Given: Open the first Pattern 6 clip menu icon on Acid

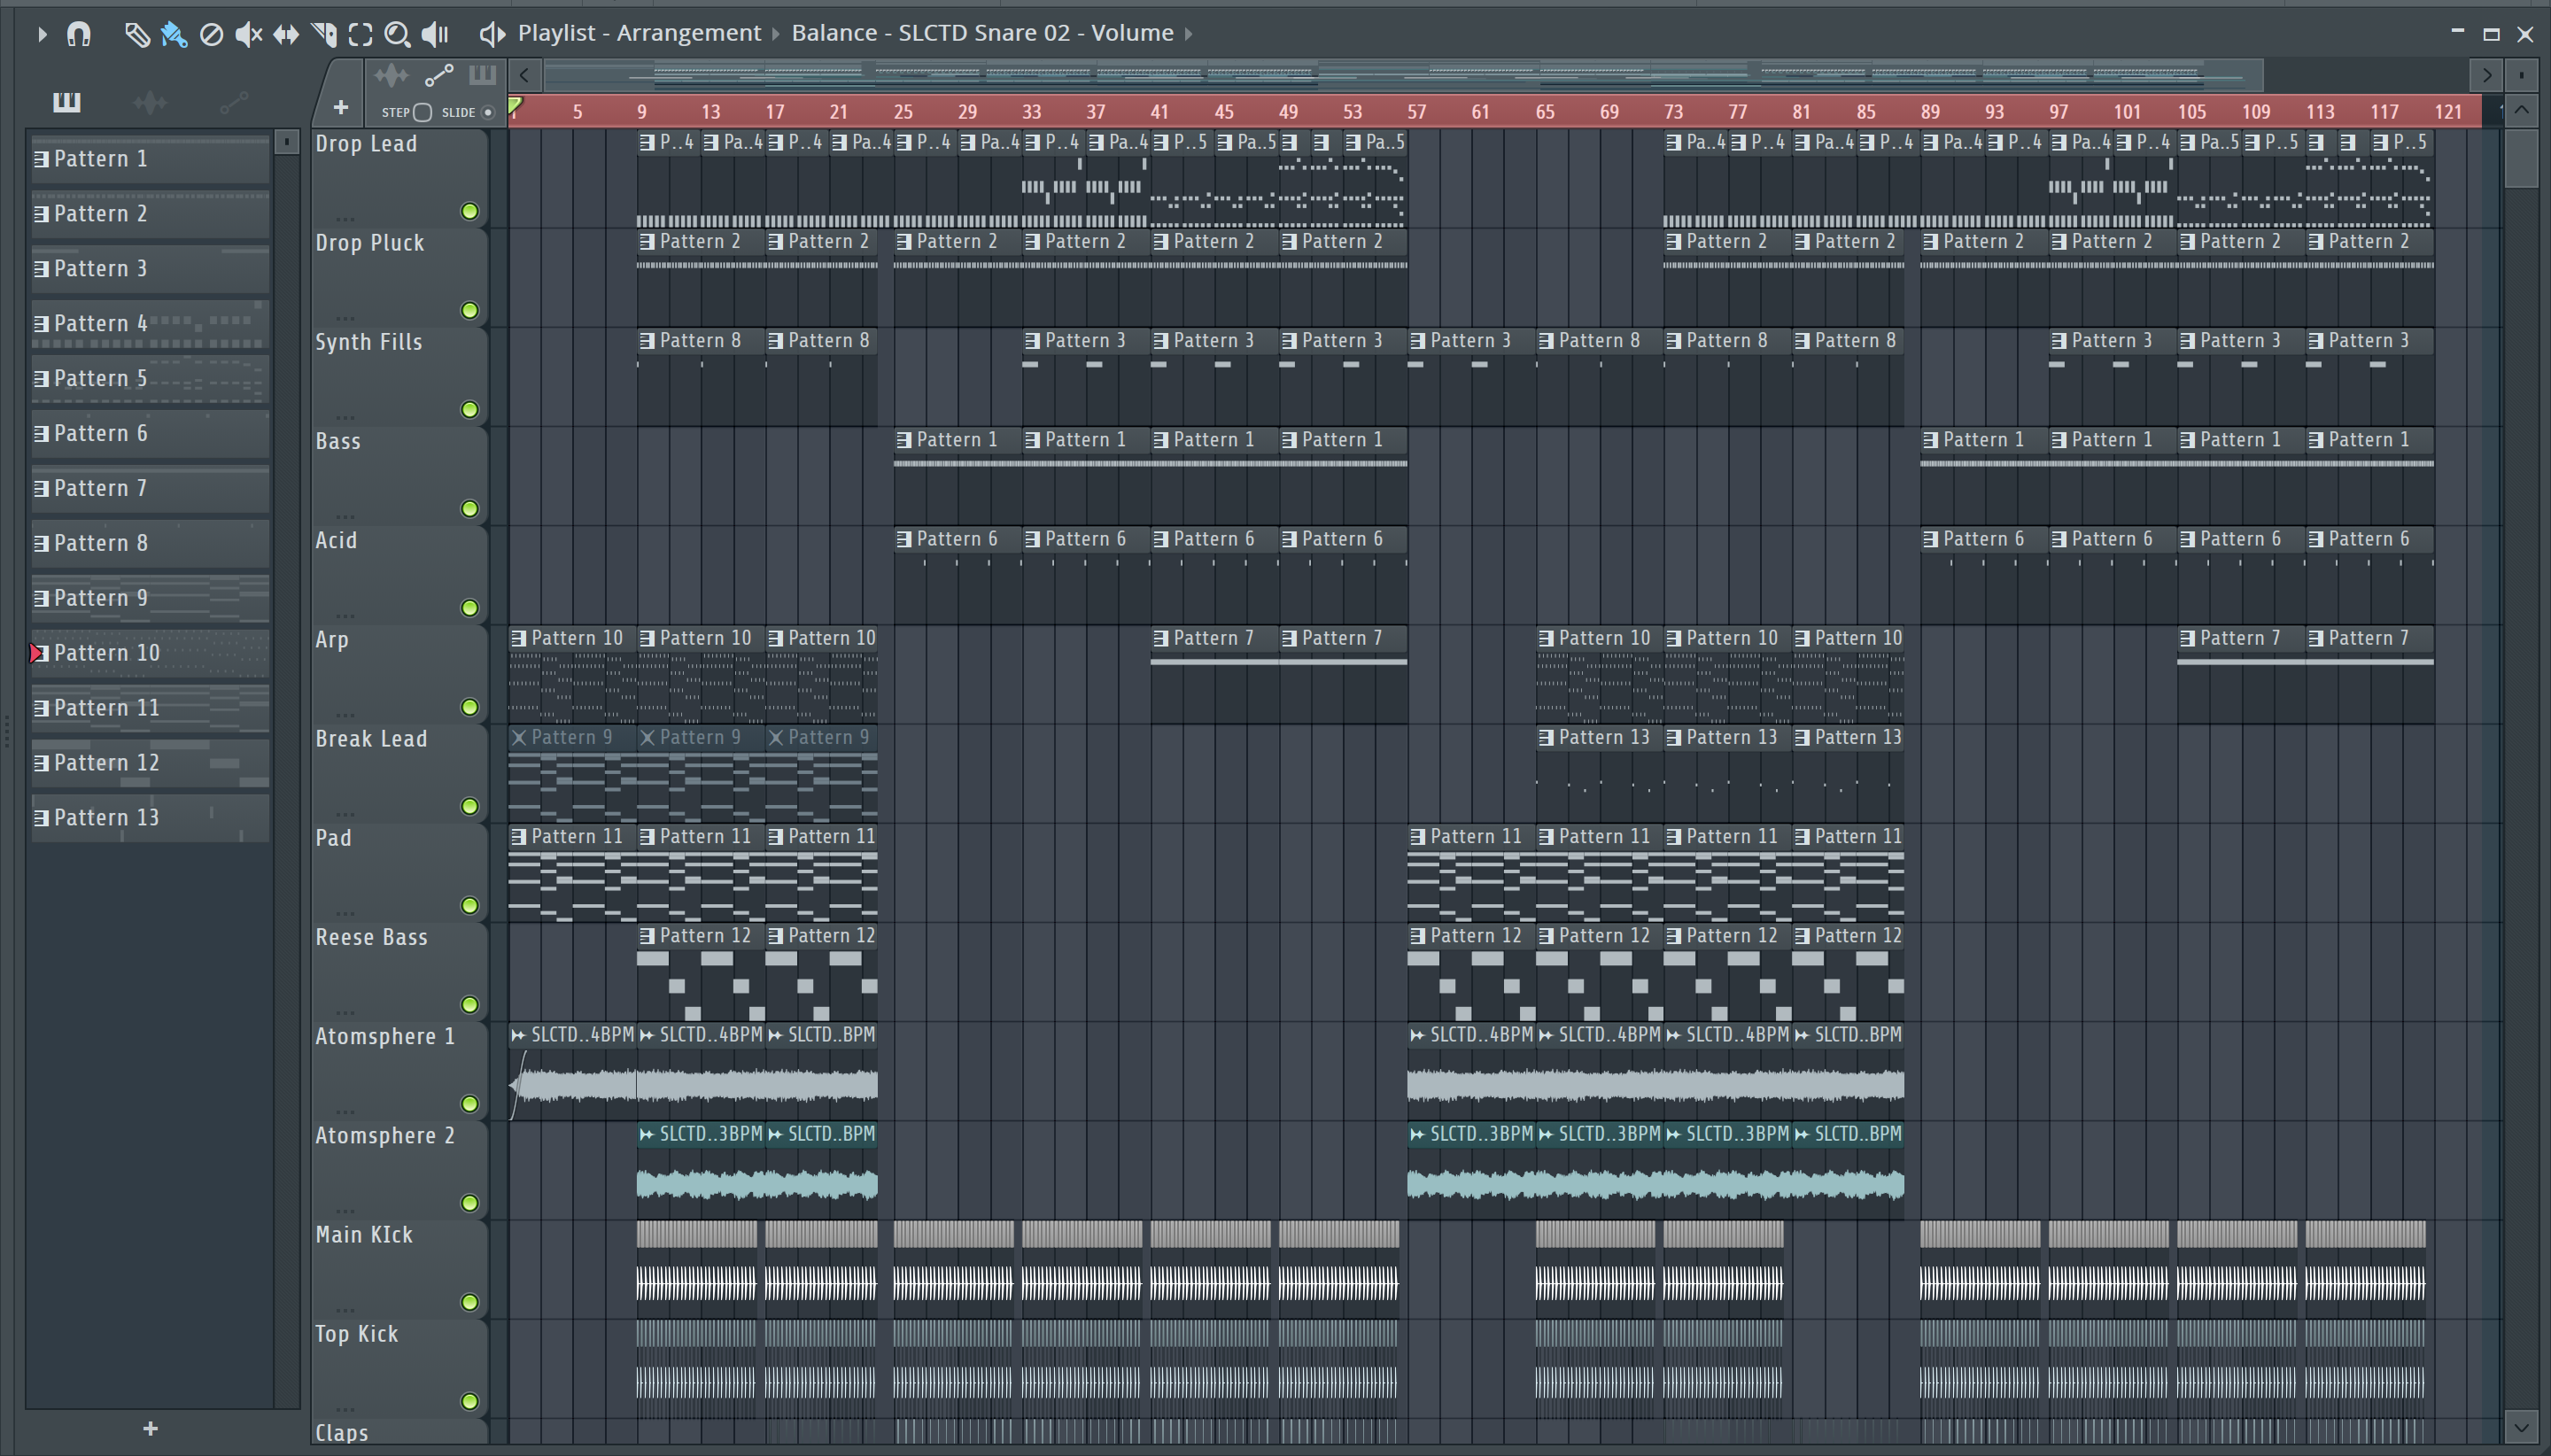Looking at the screenshot, I should tap(904, 539).
